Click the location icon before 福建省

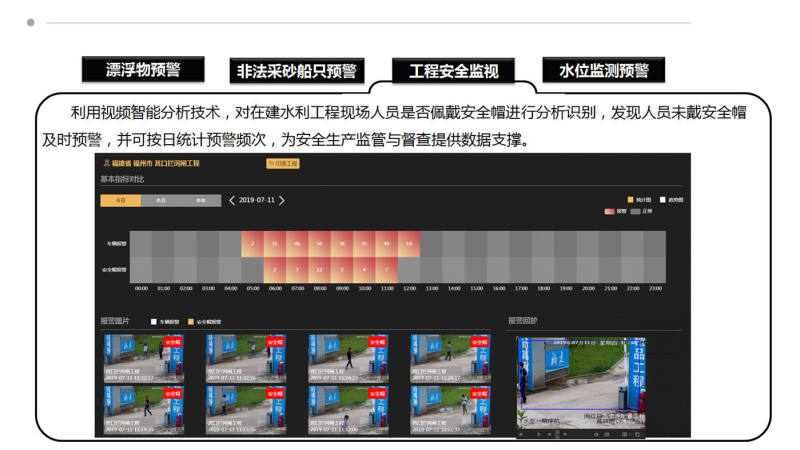pyautogui.click(x=107, y=162)
